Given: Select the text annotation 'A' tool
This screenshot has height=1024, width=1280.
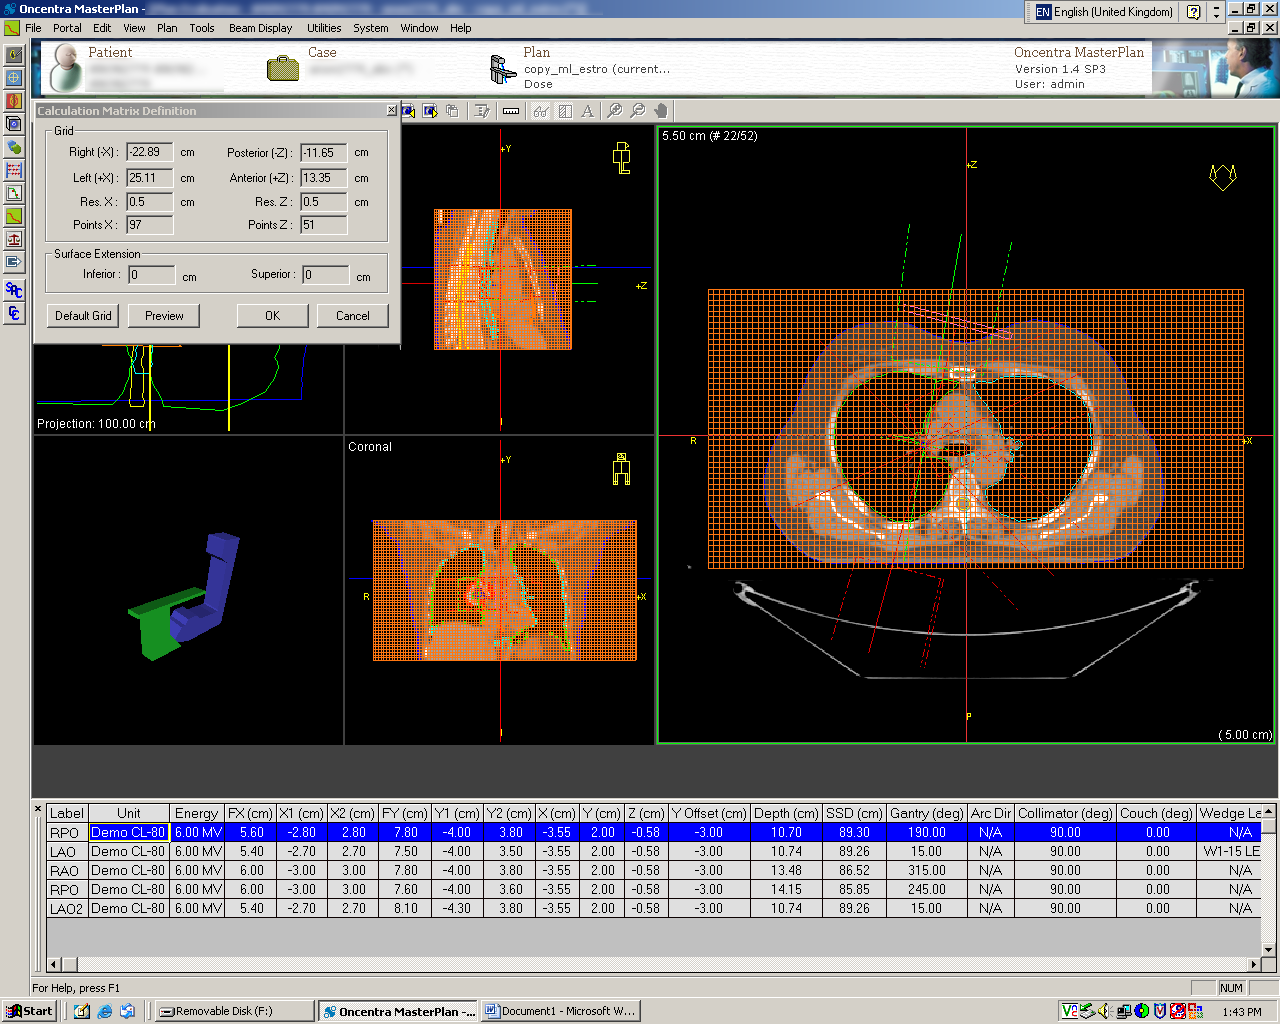Looking at the screenshot, I should (x=588, y=111).
